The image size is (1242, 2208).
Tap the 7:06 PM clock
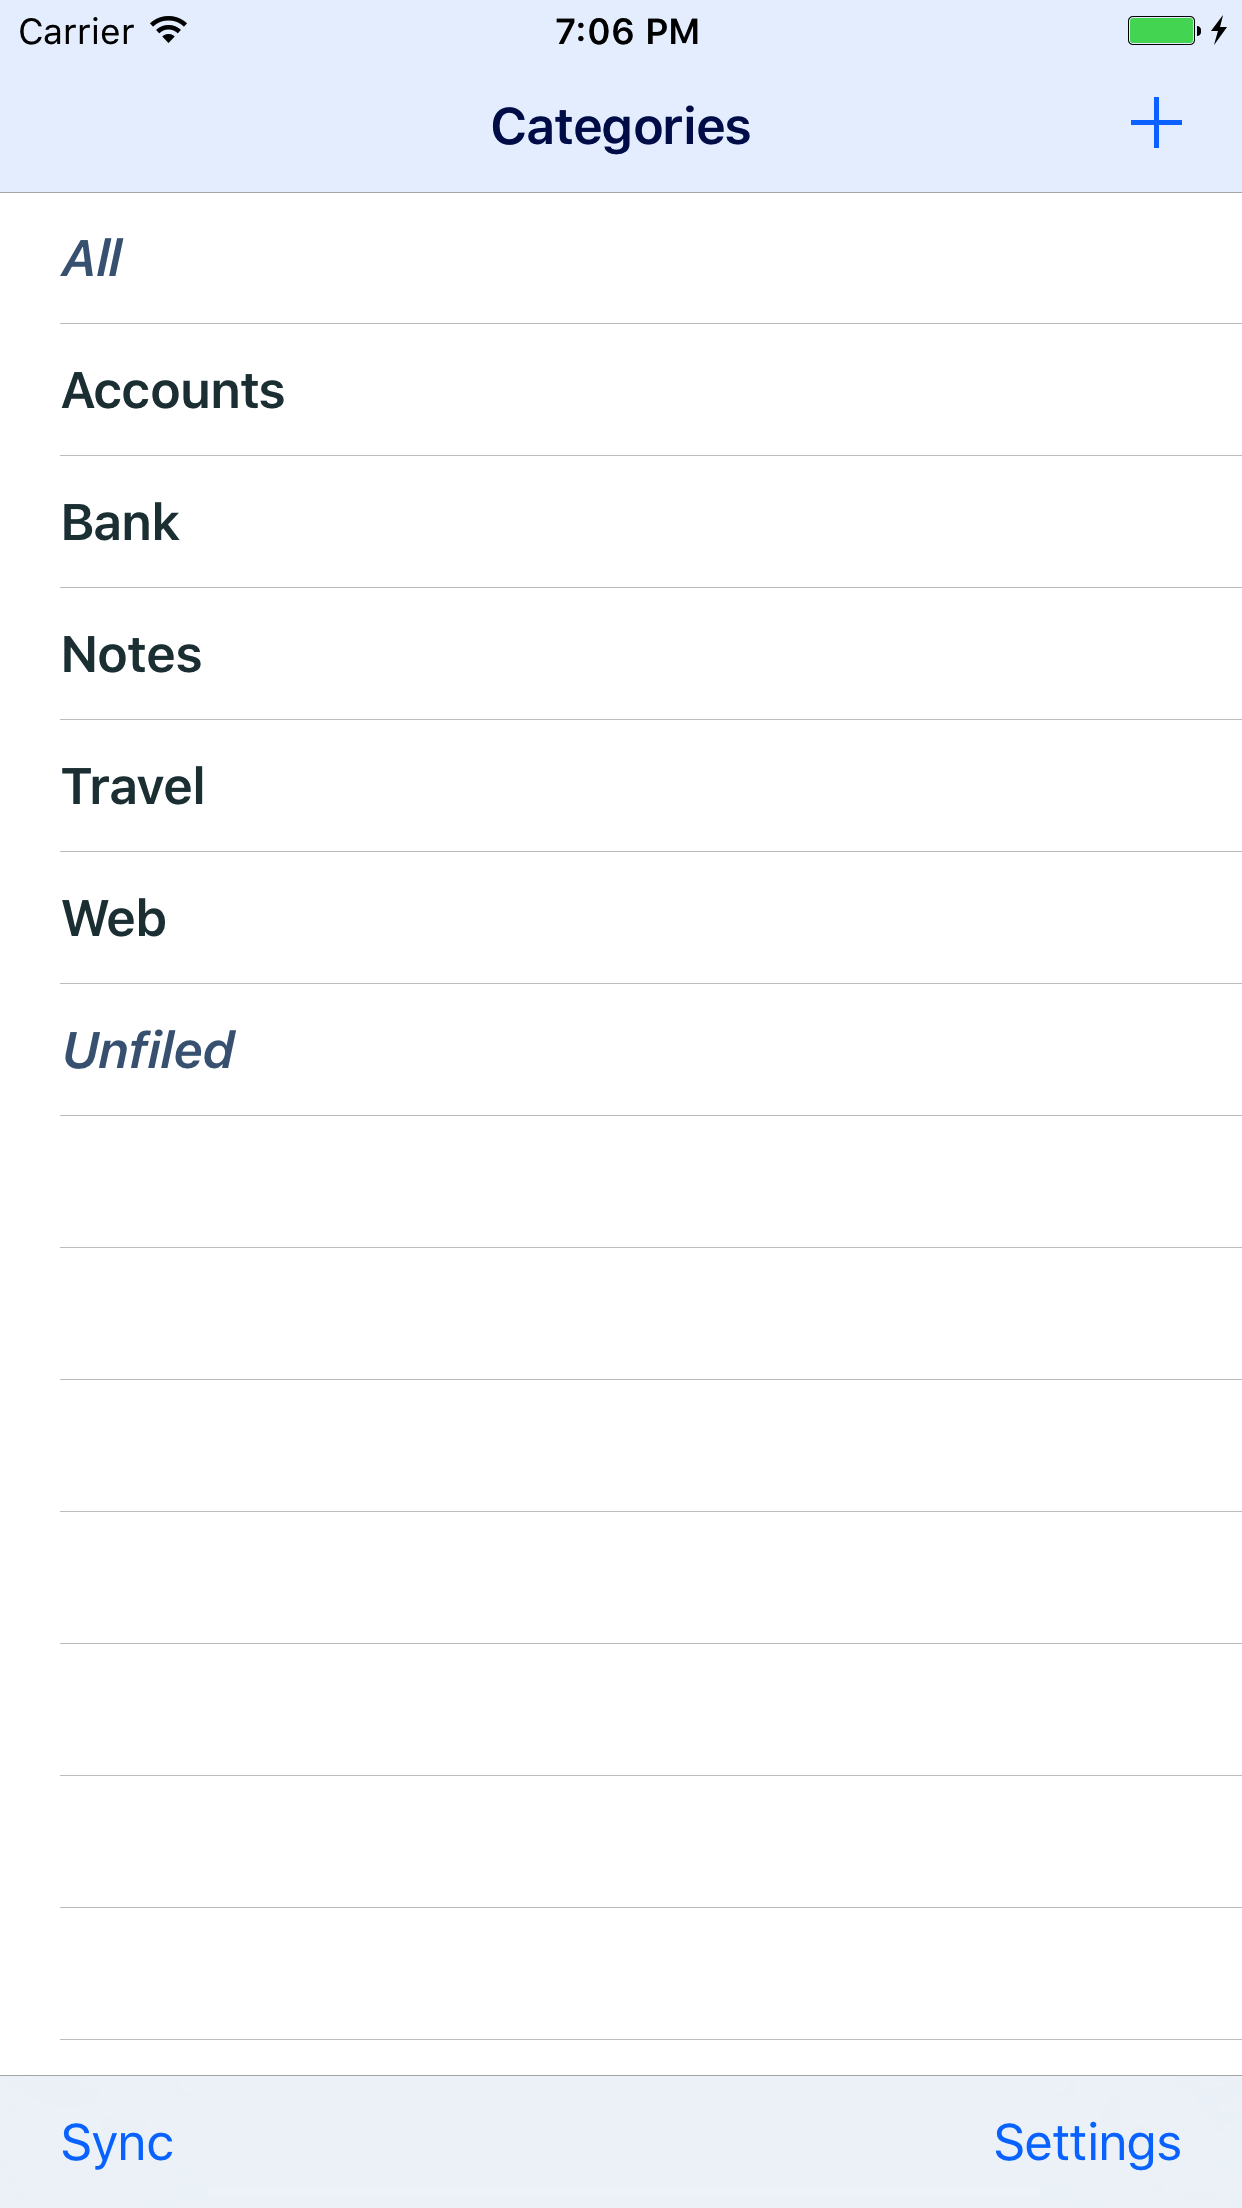tap(627, 31)
